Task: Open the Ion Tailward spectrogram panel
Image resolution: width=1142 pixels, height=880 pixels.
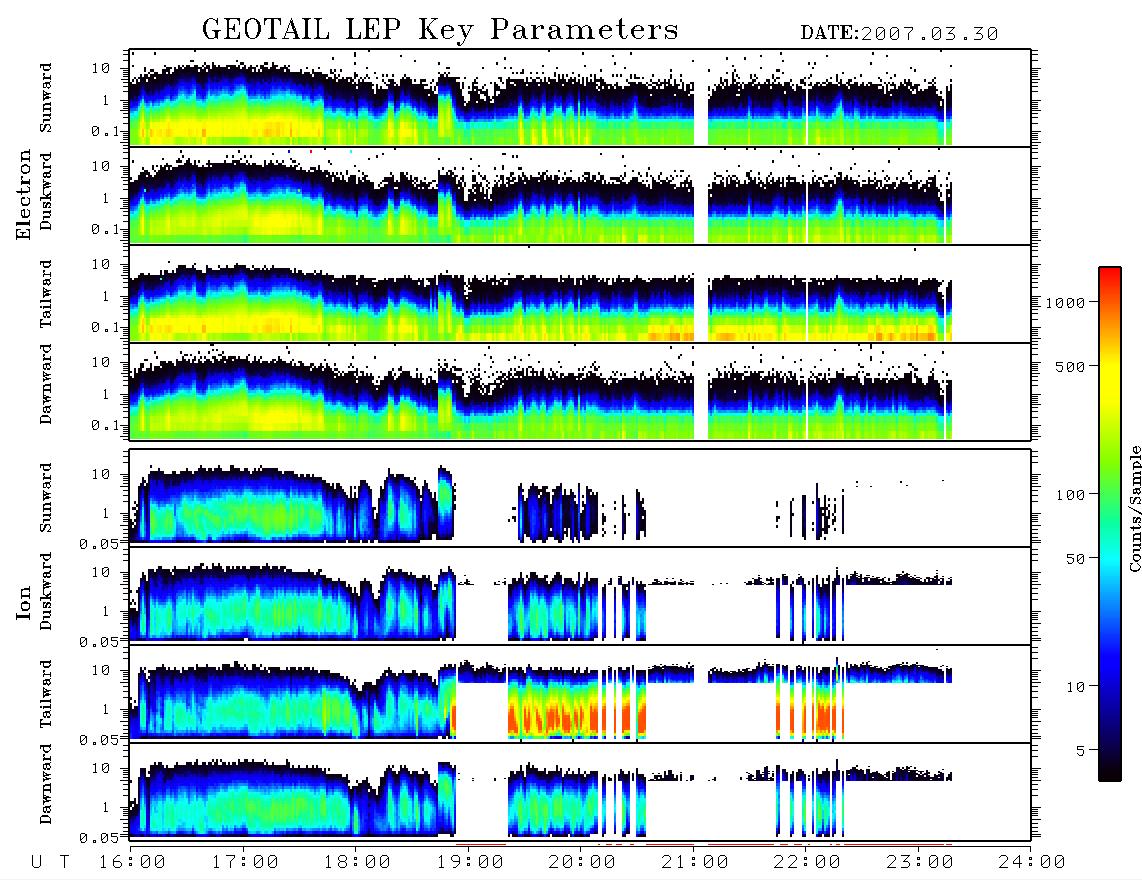Action: click(580, 694)
